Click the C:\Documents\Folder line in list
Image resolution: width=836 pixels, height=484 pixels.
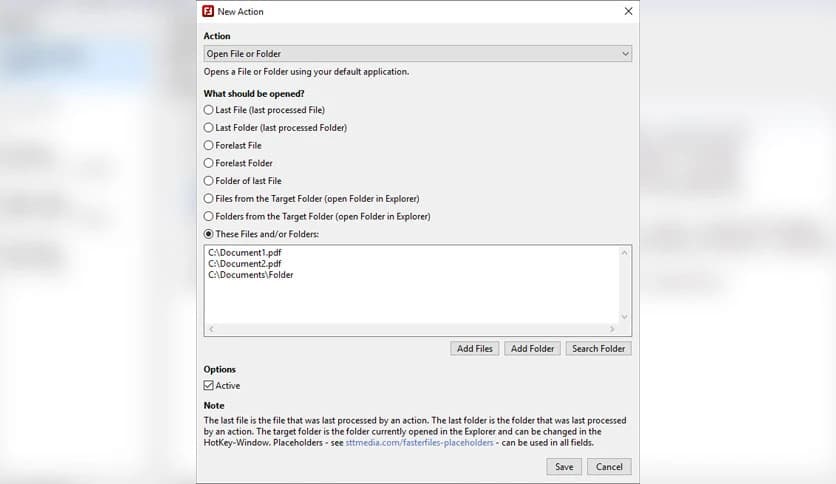coord(251,275)
